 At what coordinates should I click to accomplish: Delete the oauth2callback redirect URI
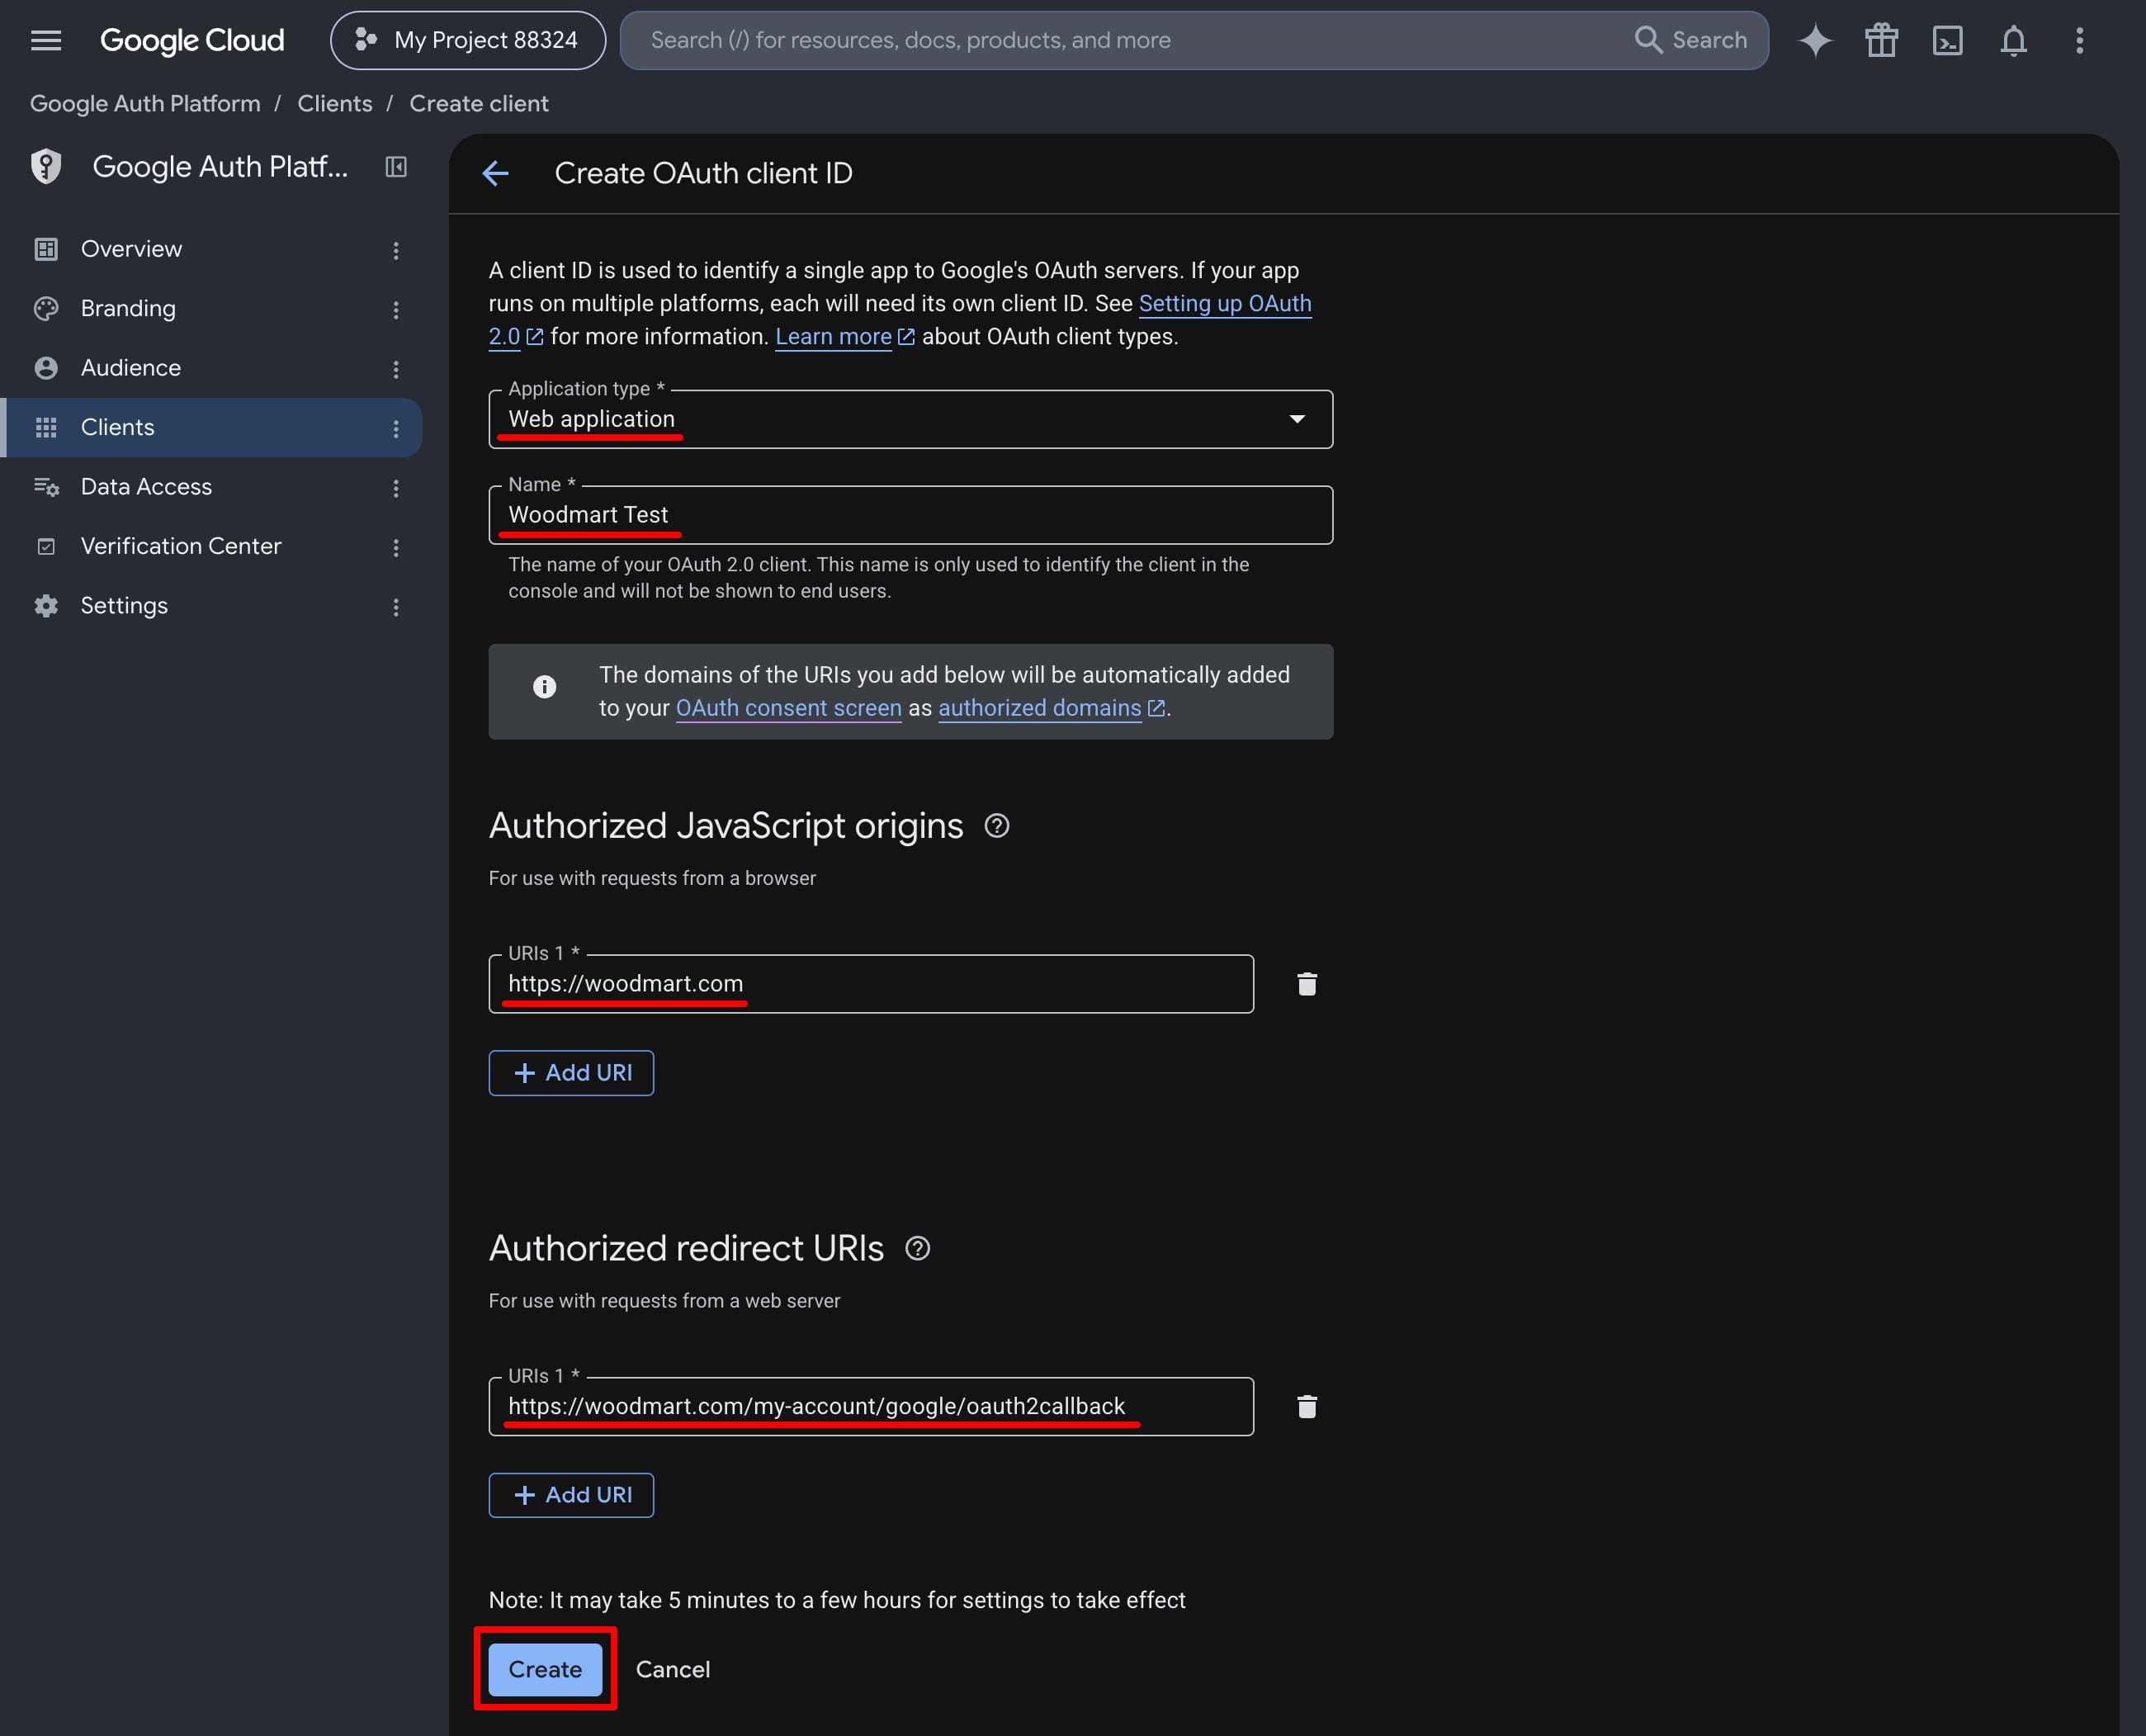click(1306, 1407)
